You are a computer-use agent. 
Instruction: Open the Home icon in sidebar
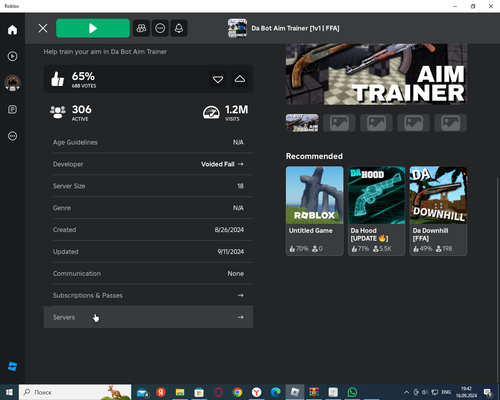click(x=12, y=30)
